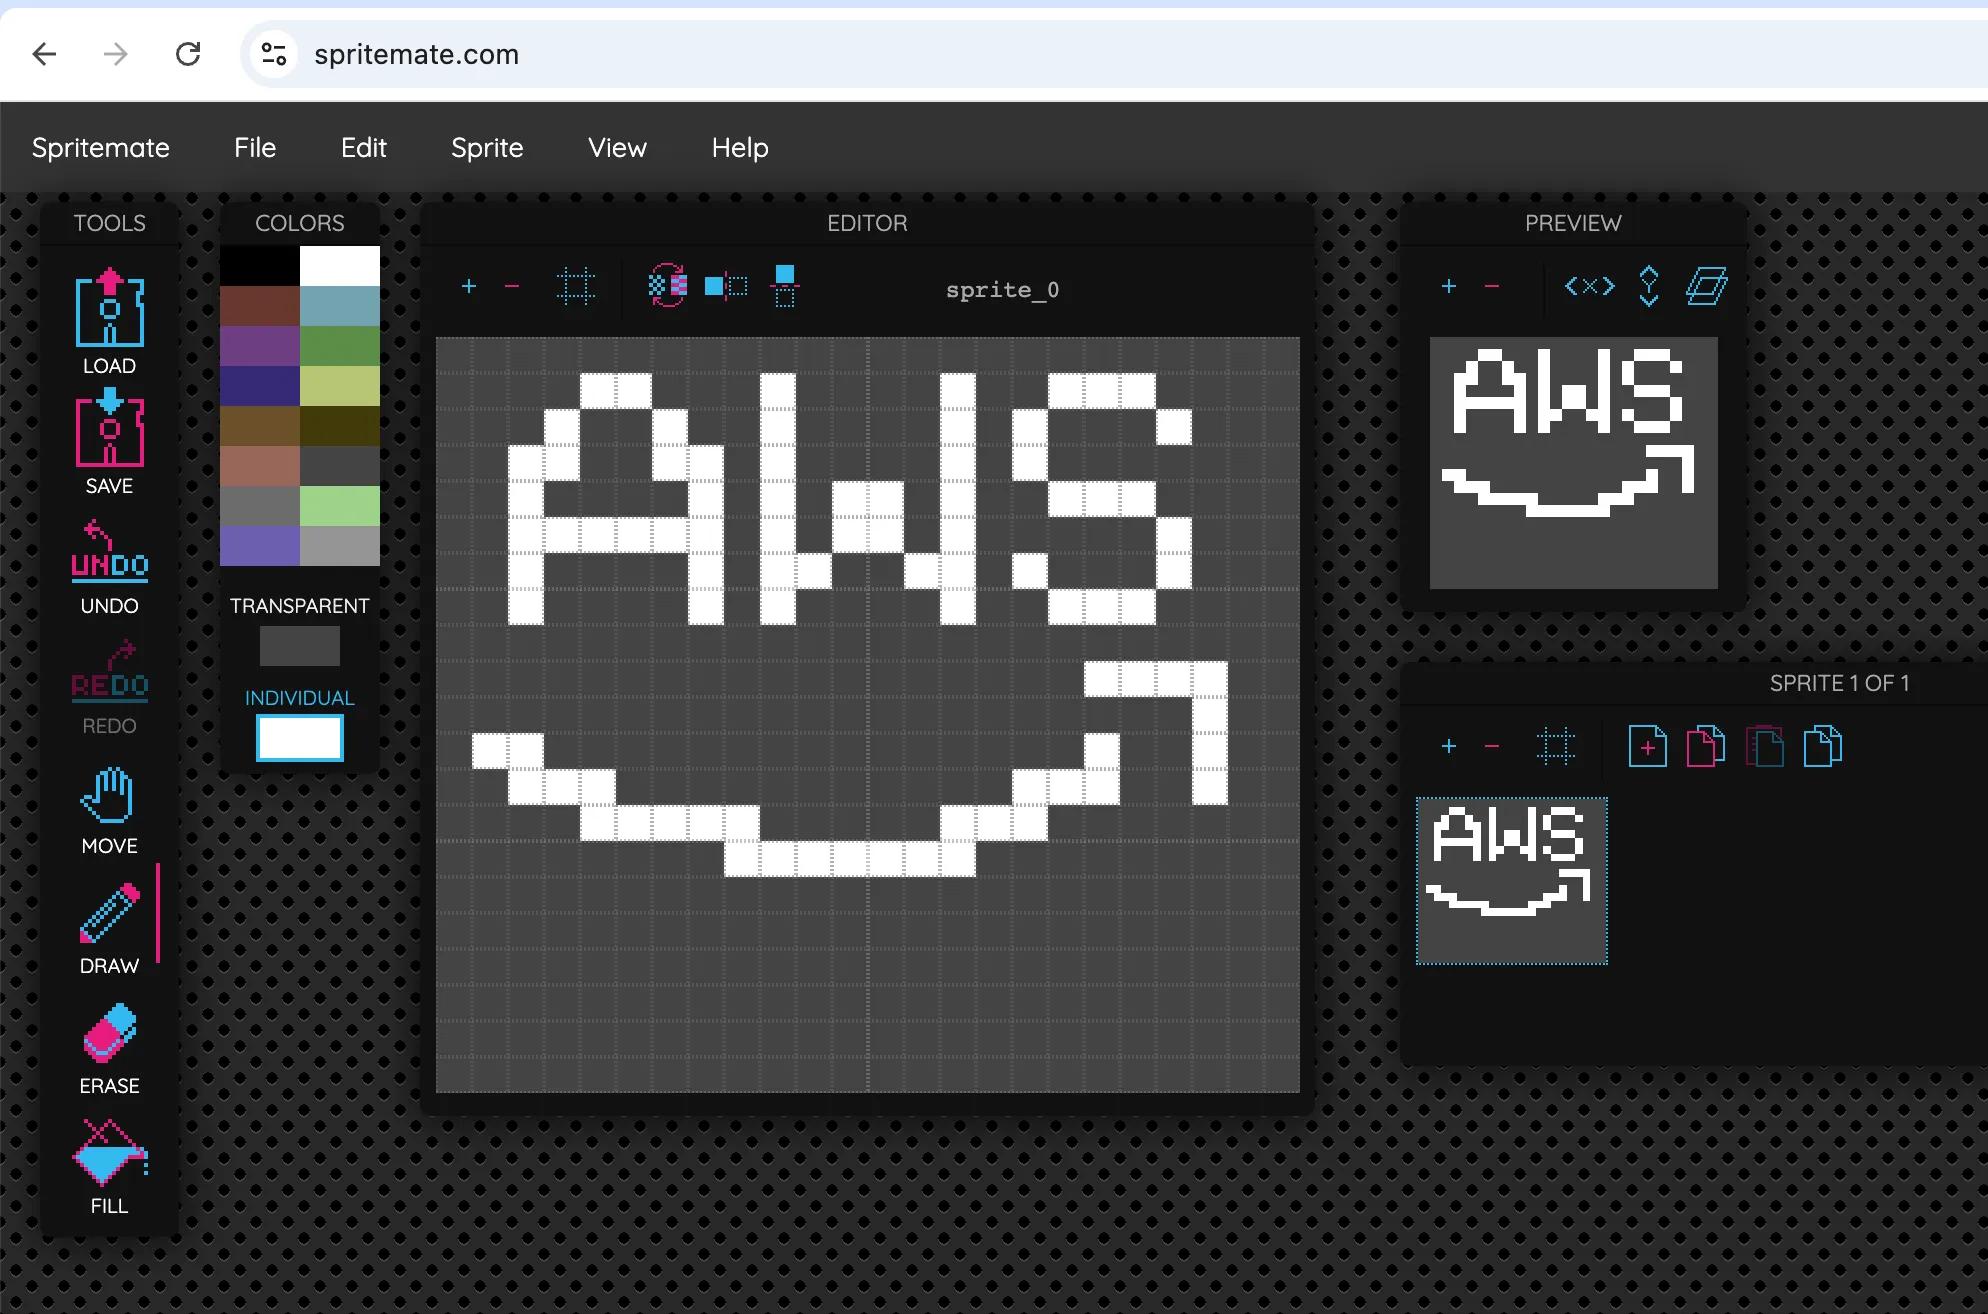Pick the reddish-brown color swatch

click(260, 306)
